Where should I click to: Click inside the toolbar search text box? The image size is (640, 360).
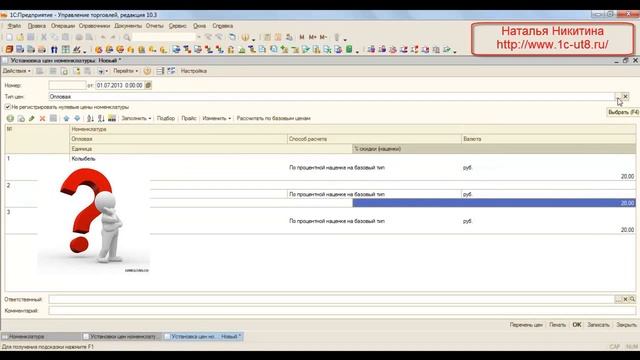click(164, 37)
